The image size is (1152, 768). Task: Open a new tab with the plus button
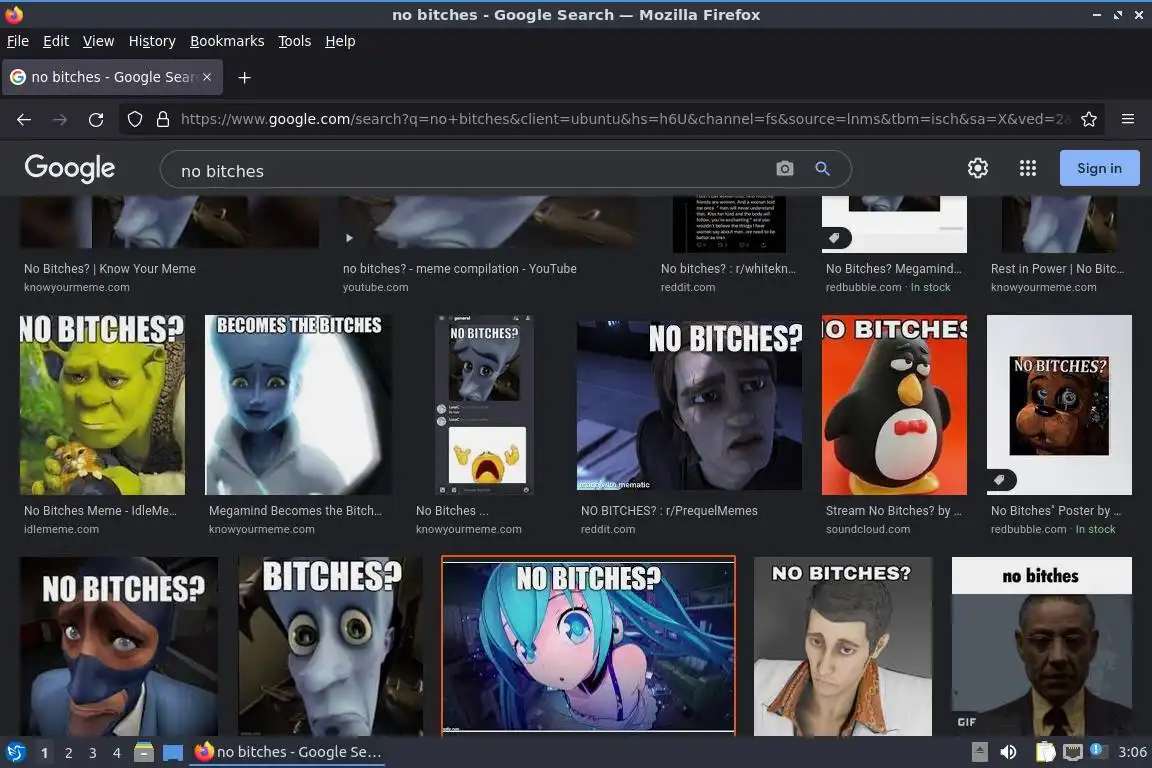click(x=245, y=77)
